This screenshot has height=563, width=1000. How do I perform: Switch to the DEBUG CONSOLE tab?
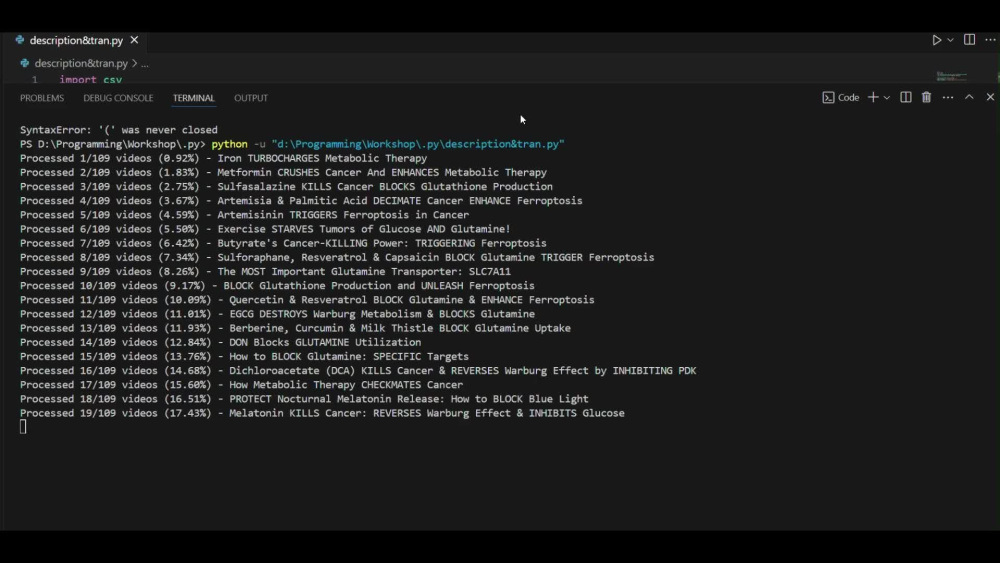click(118, 98)
